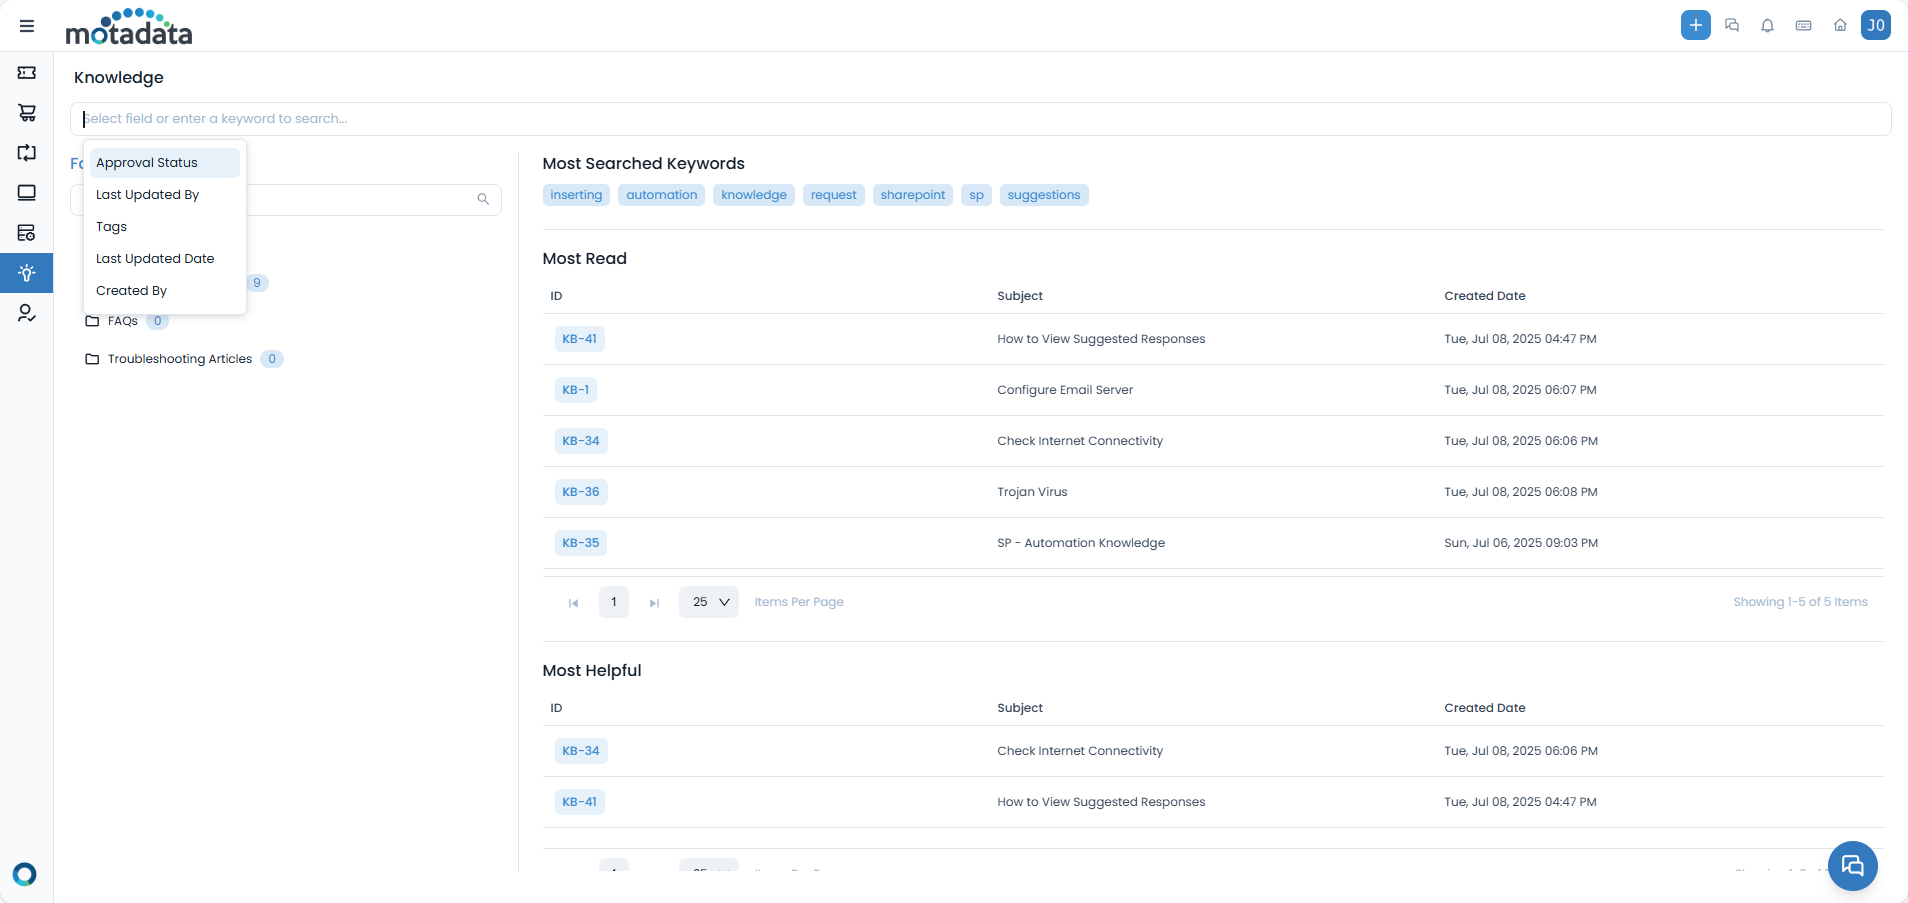Viewport: 1908px width, 903px height.
Task: Open the Troubleshooting Articles folder
Action: coord(180,359)
